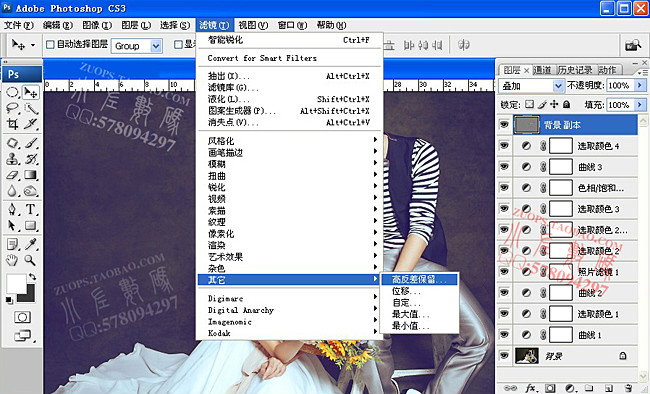650x394 pixels.
Task: Hide the 背景 layer
Action: point(504,356)
